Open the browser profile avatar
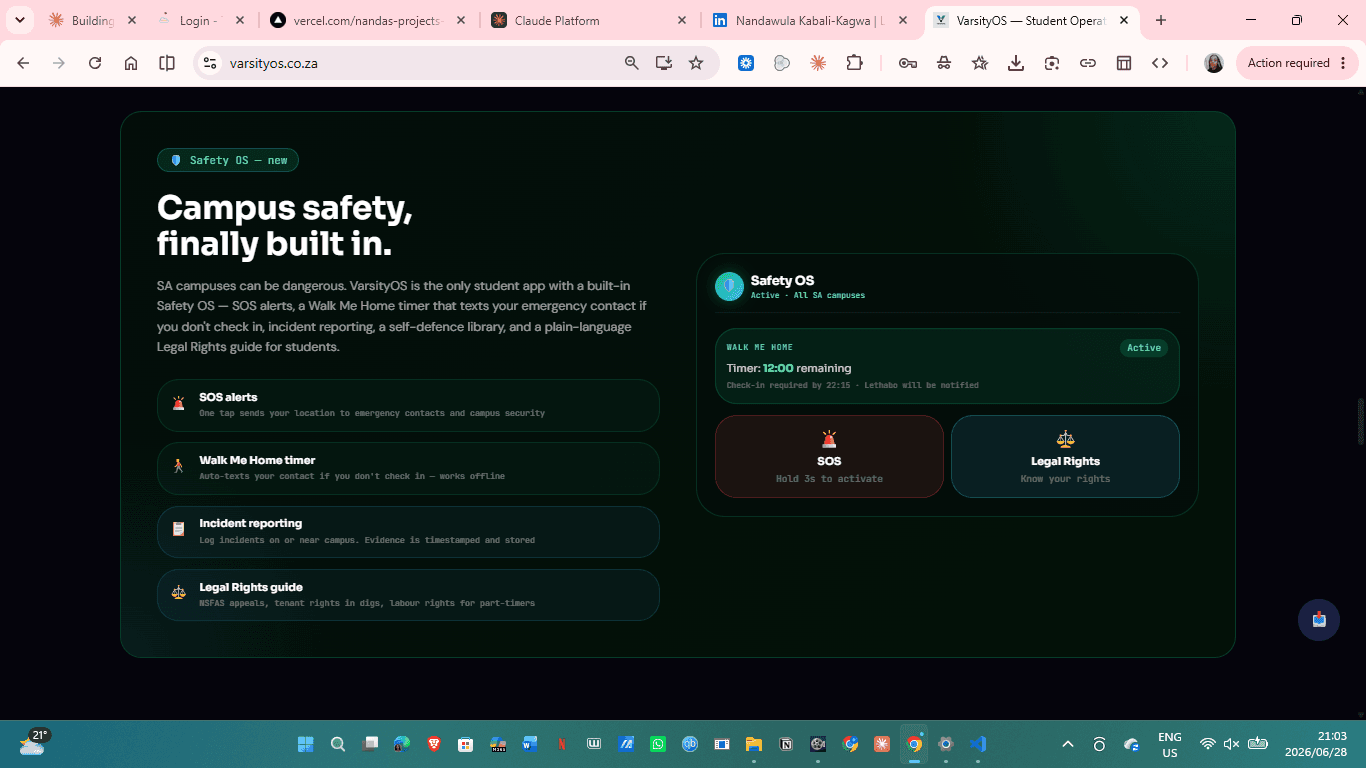This screenshot has height=768, width=1366. tap(1214, 63)
